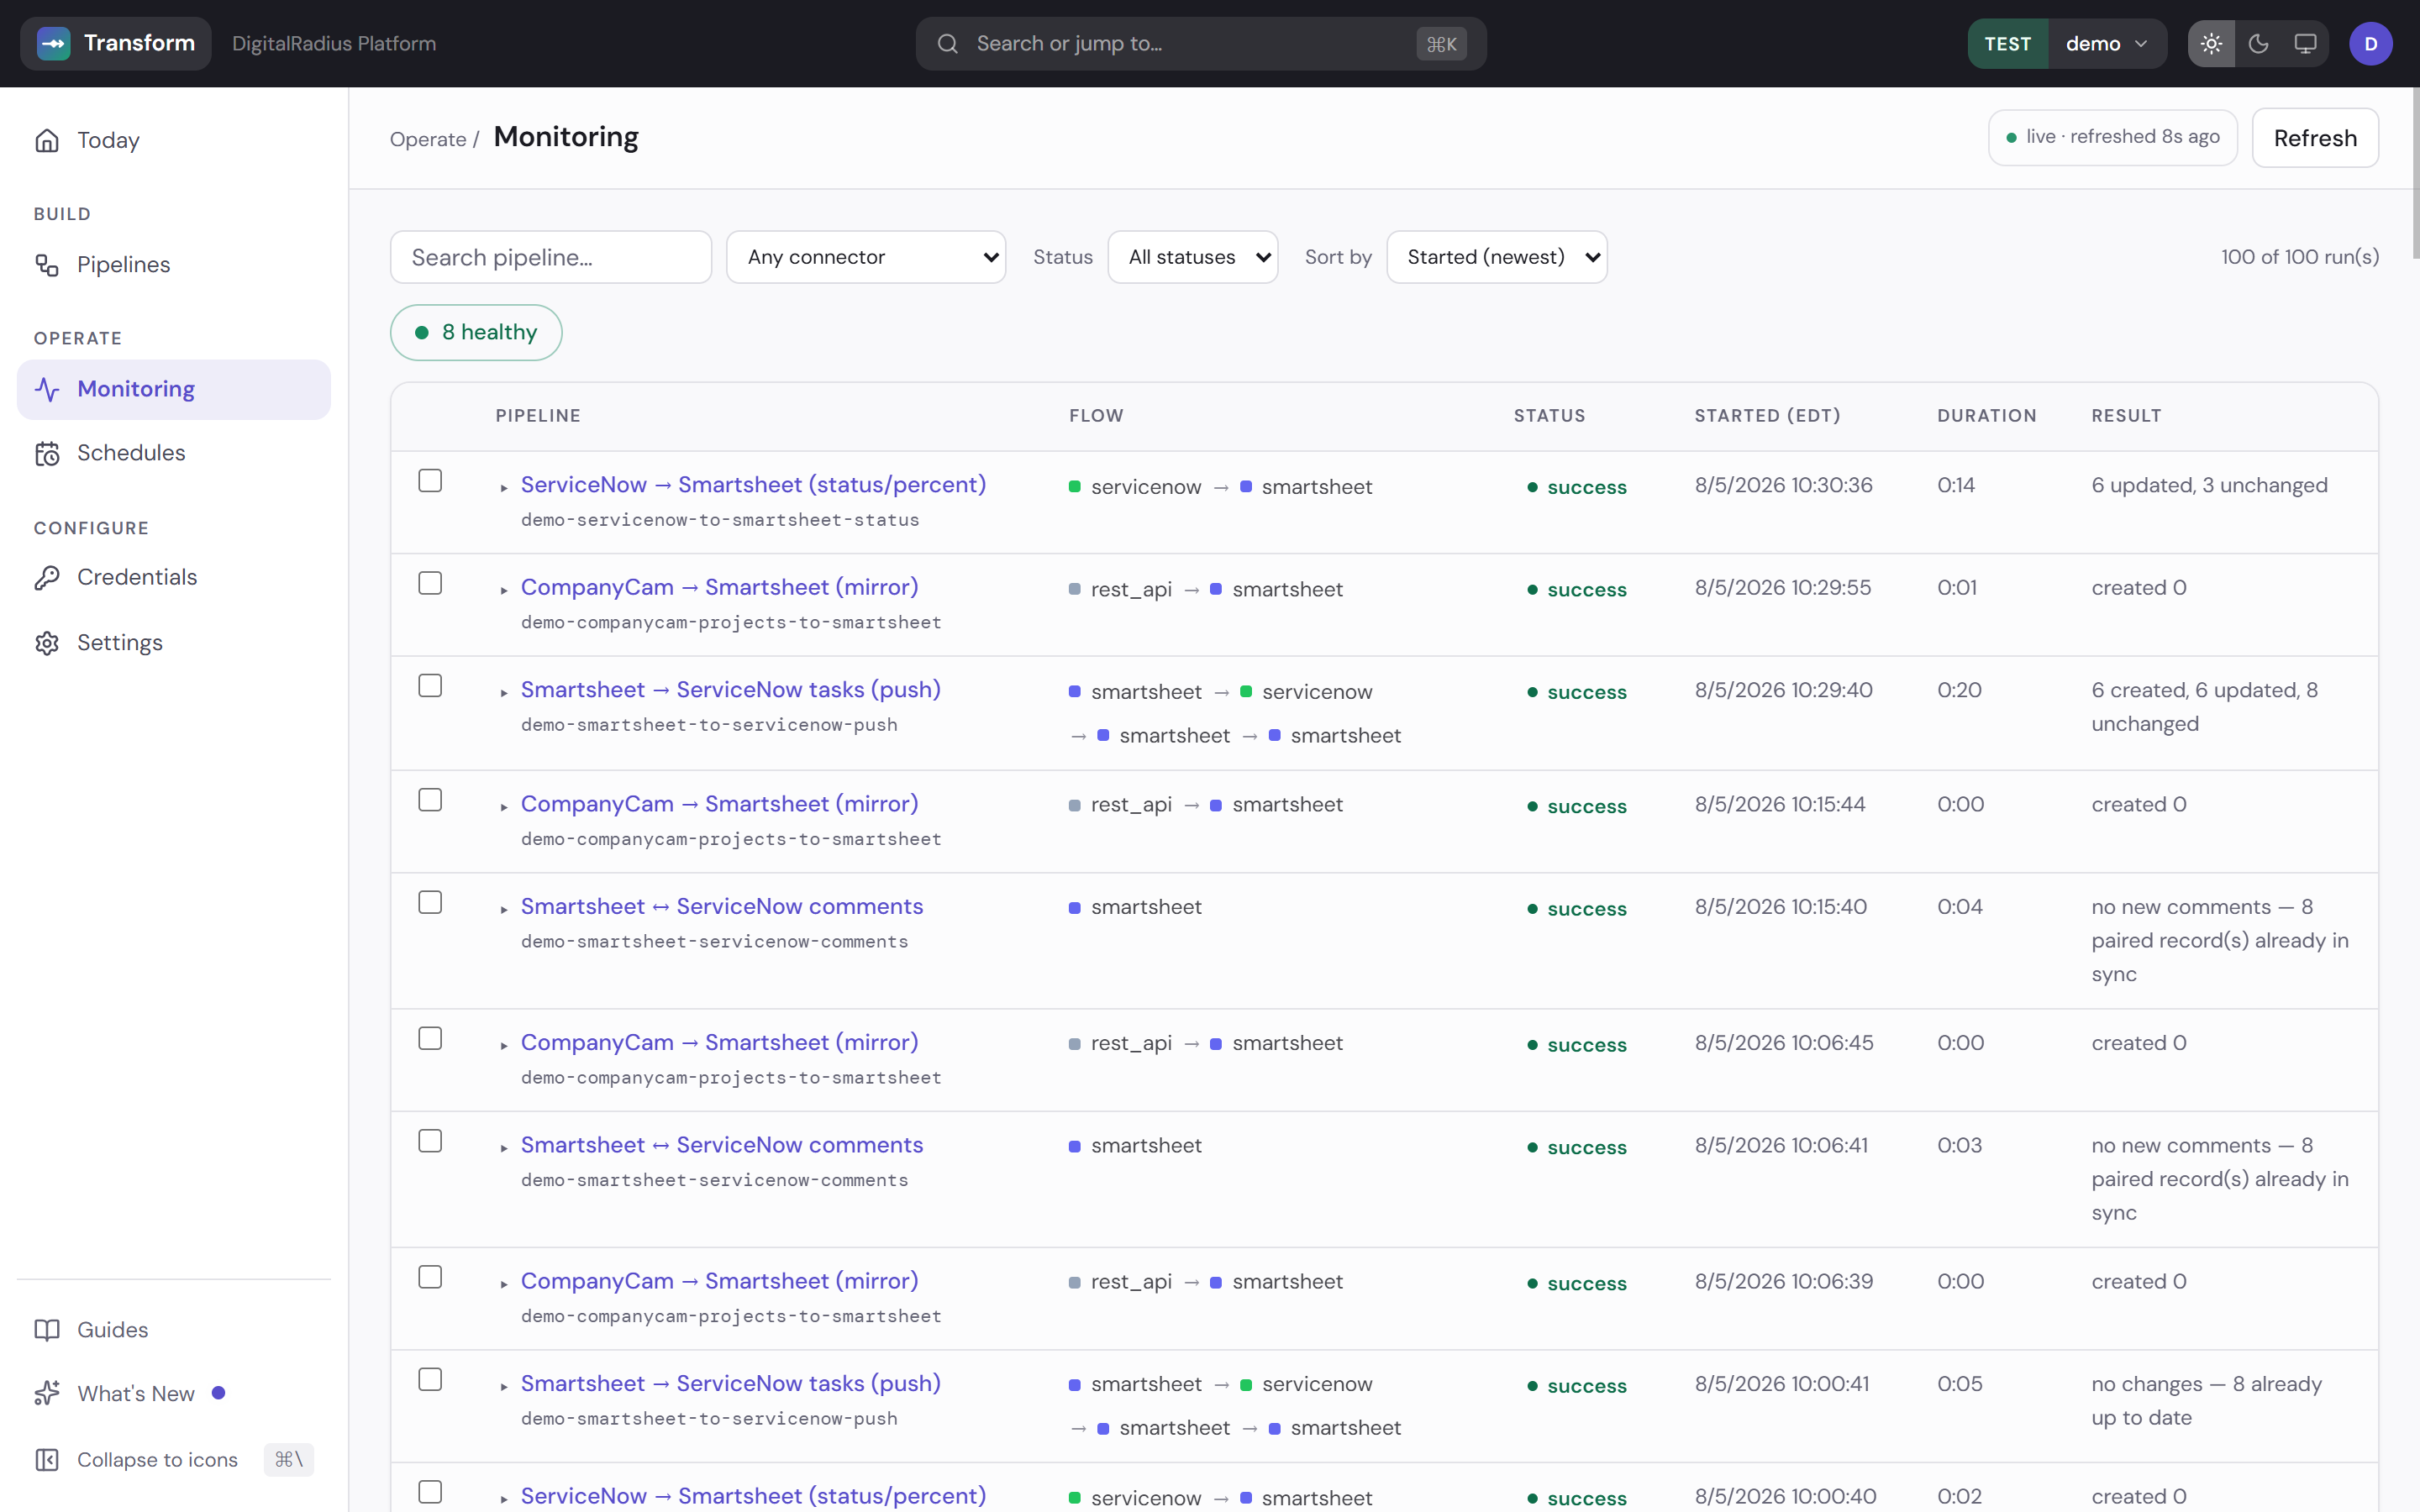
Task: Click the page vertical scrollbar
Action: click(2414, 175)
